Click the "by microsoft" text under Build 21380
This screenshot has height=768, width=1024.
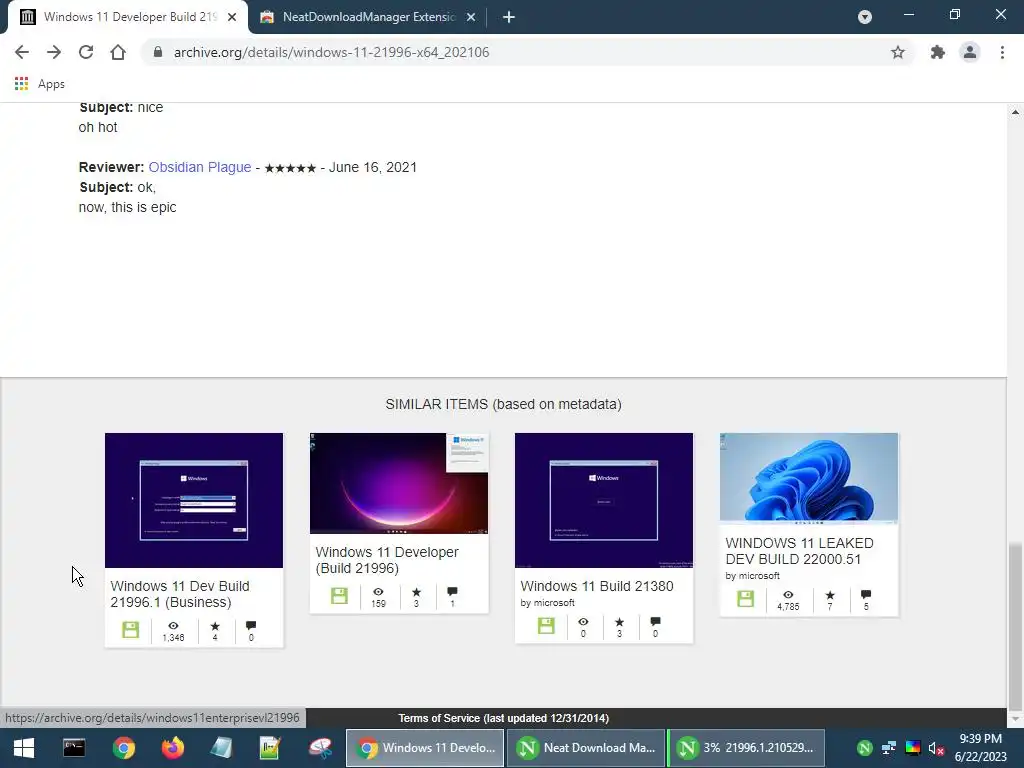pyautogui.click(x=547, y=603)
